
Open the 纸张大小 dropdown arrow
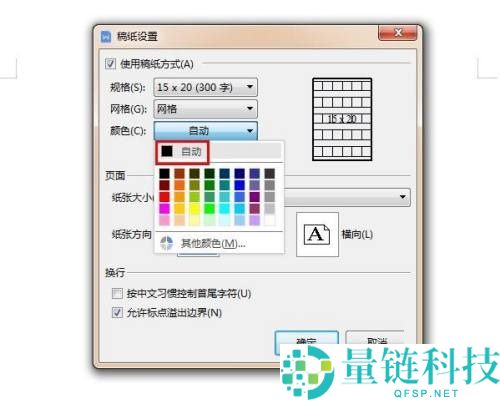click(403, 197)
